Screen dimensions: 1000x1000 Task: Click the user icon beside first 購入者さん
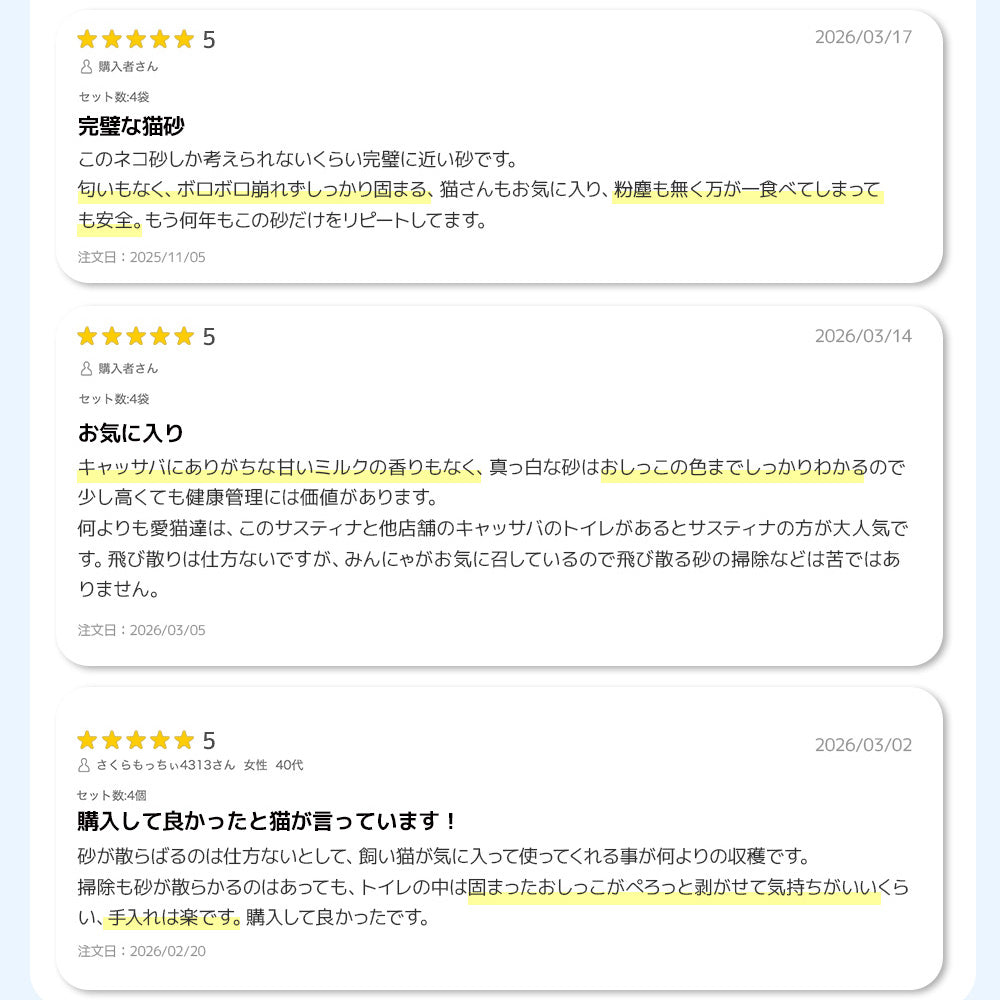[85, 67]
